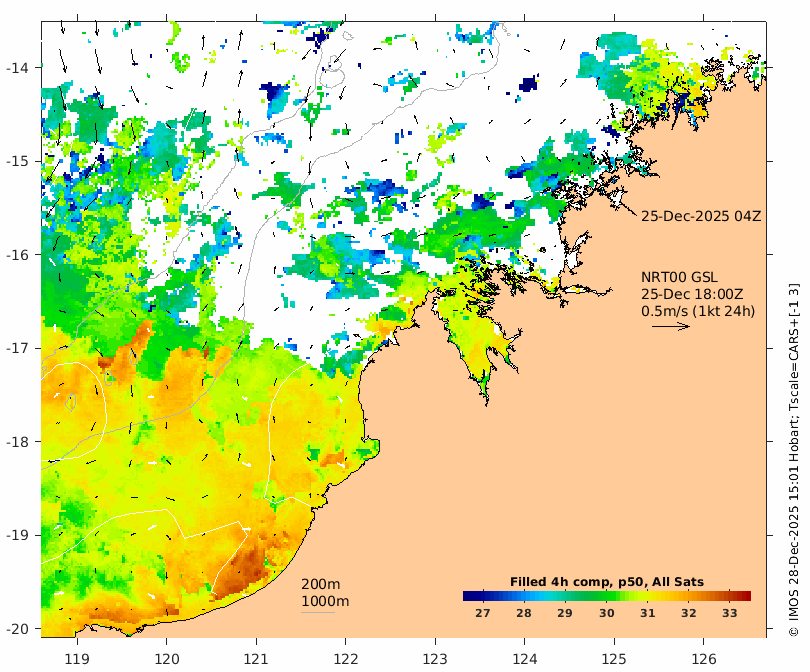Click colorbar tick label '32'
810x672 pixels.
coord(689,613)
